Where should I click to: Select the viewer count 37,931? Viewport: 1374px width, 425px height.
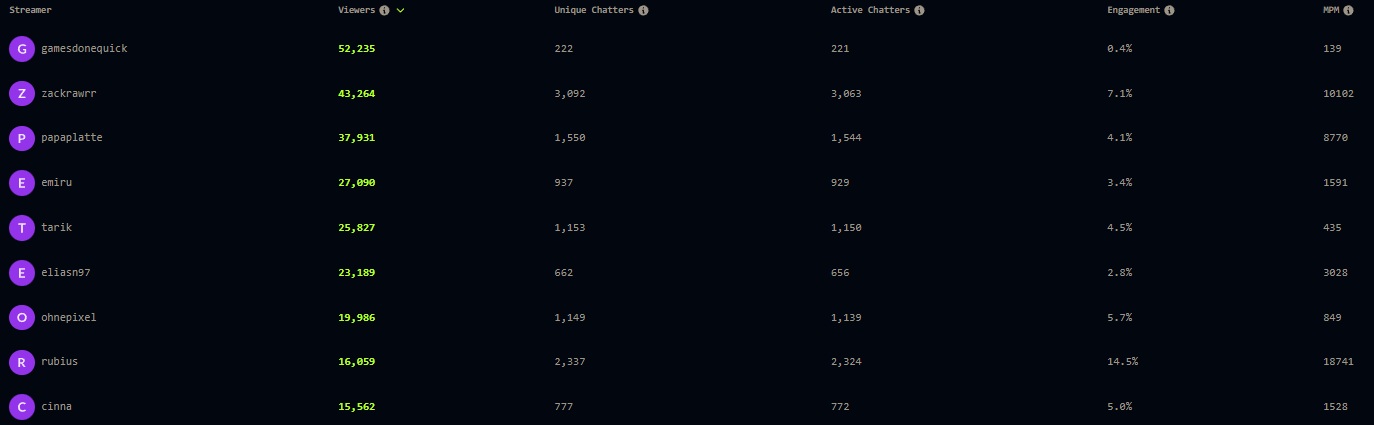pos(357,138)
